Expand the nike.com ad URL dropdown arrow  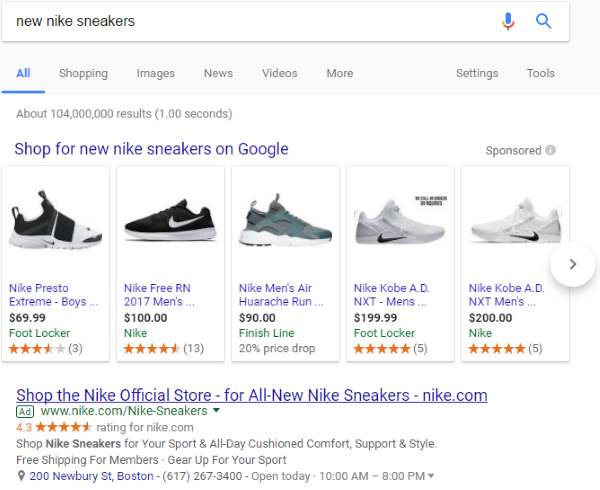click(x=217, y=411)
